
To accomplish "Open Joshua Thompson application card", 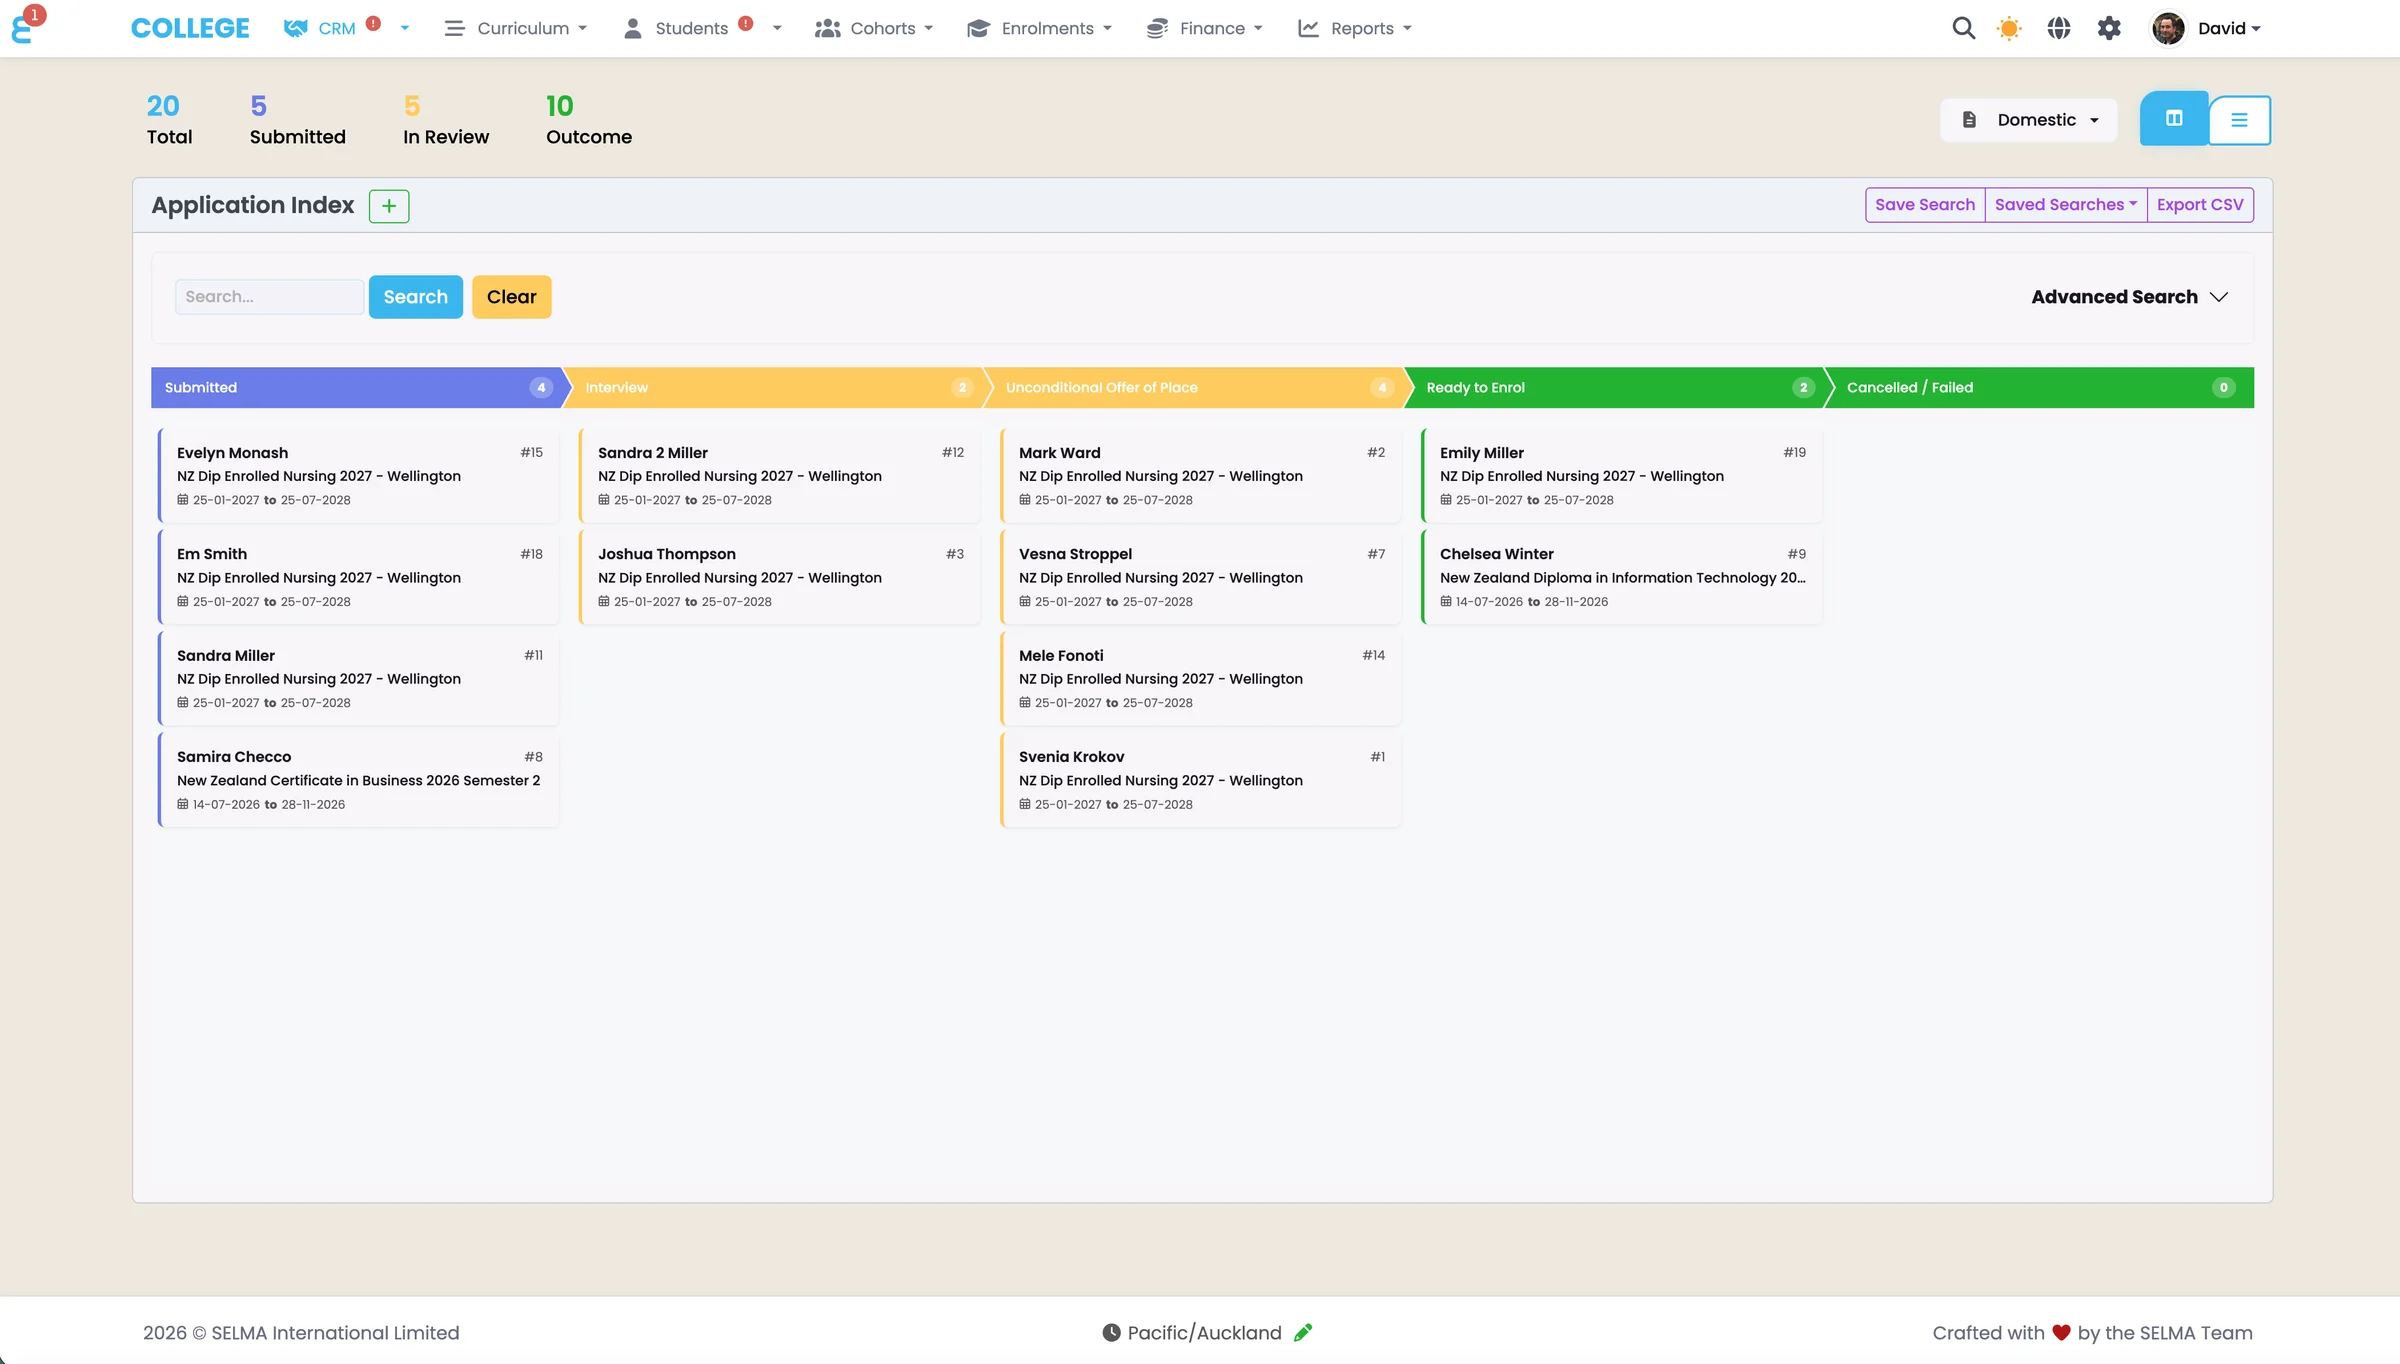I will click(x=780, y=577).
